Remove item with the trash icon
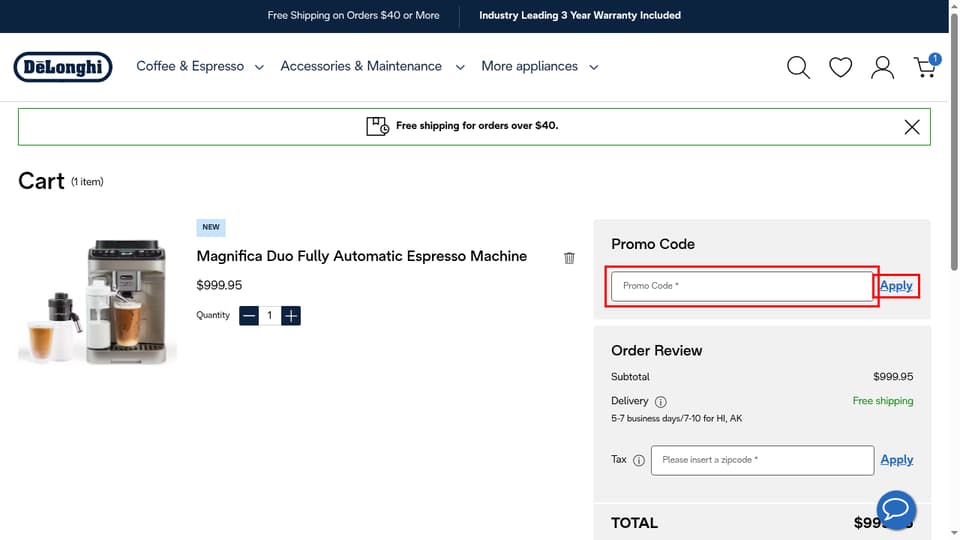Screen dimensions: 960x540 pyautogui.click(x=569, y=258)
